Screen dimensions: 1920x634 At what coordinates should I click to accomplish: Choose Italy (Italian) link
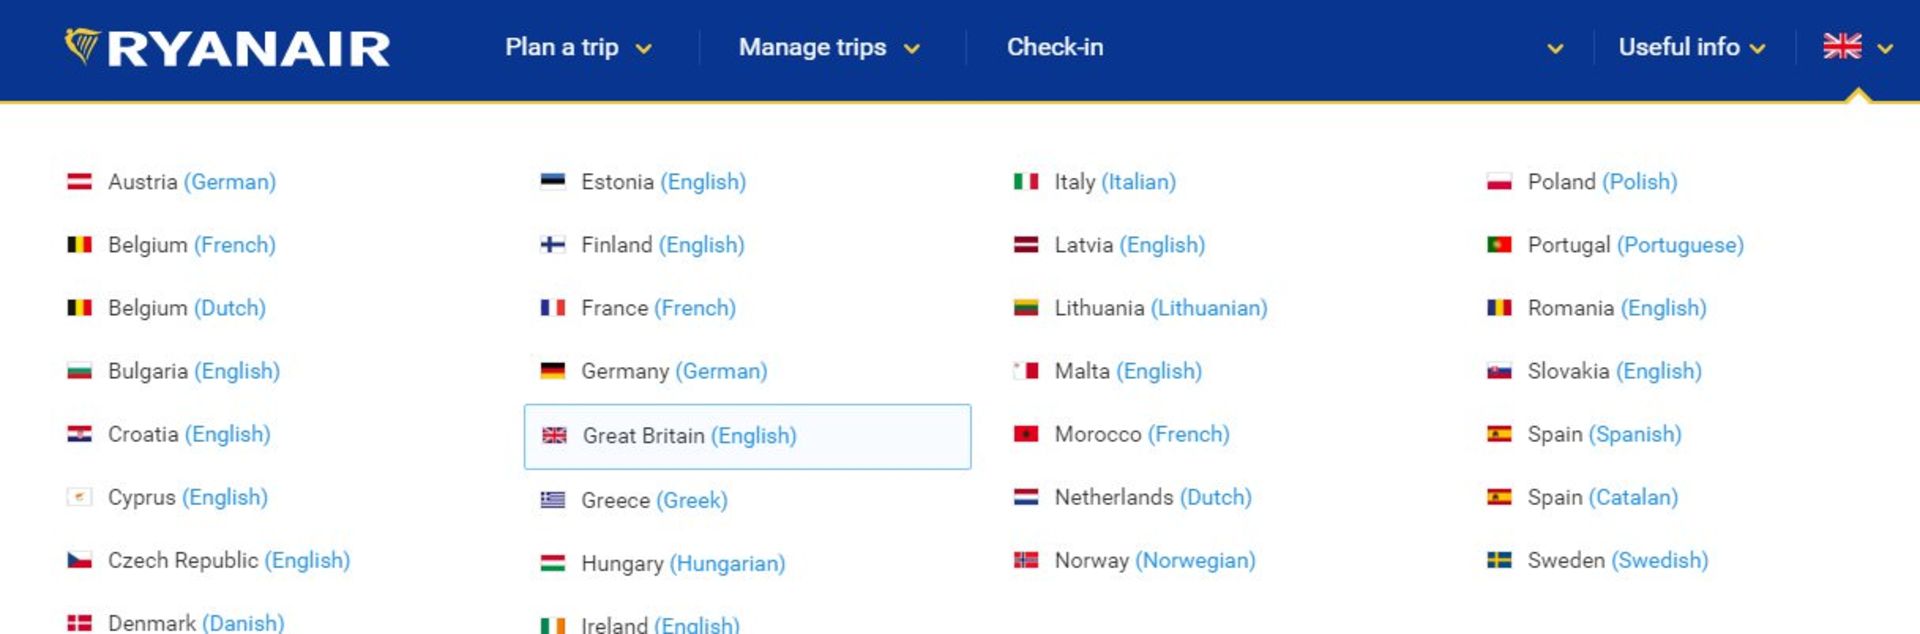coord(1115,182)
